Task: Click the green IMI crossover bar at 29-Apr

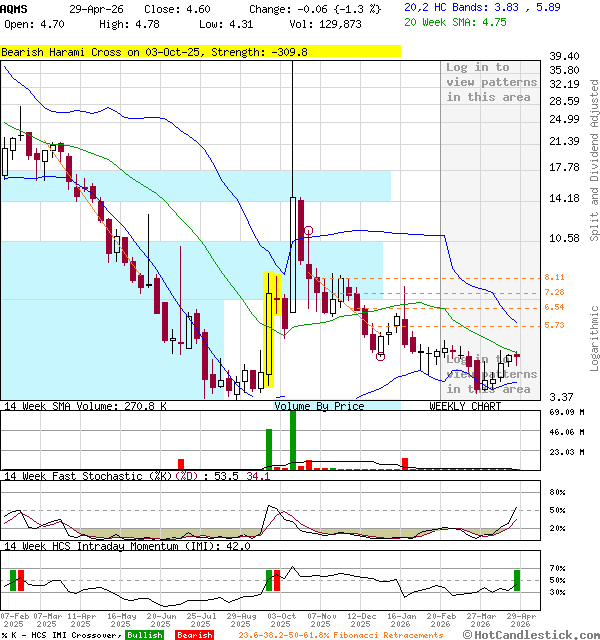Action: (517, 580)
